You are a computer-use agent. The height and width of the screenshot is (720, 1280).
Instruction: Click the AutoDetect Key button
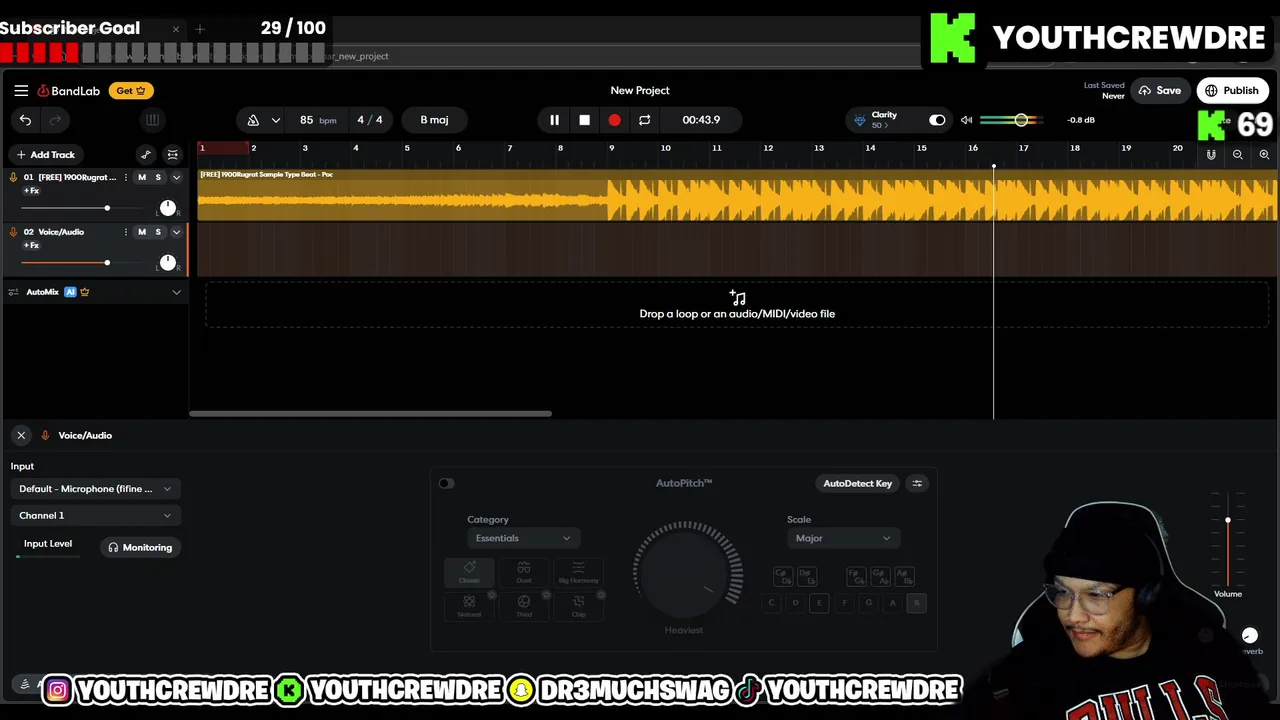click(857, 483)
